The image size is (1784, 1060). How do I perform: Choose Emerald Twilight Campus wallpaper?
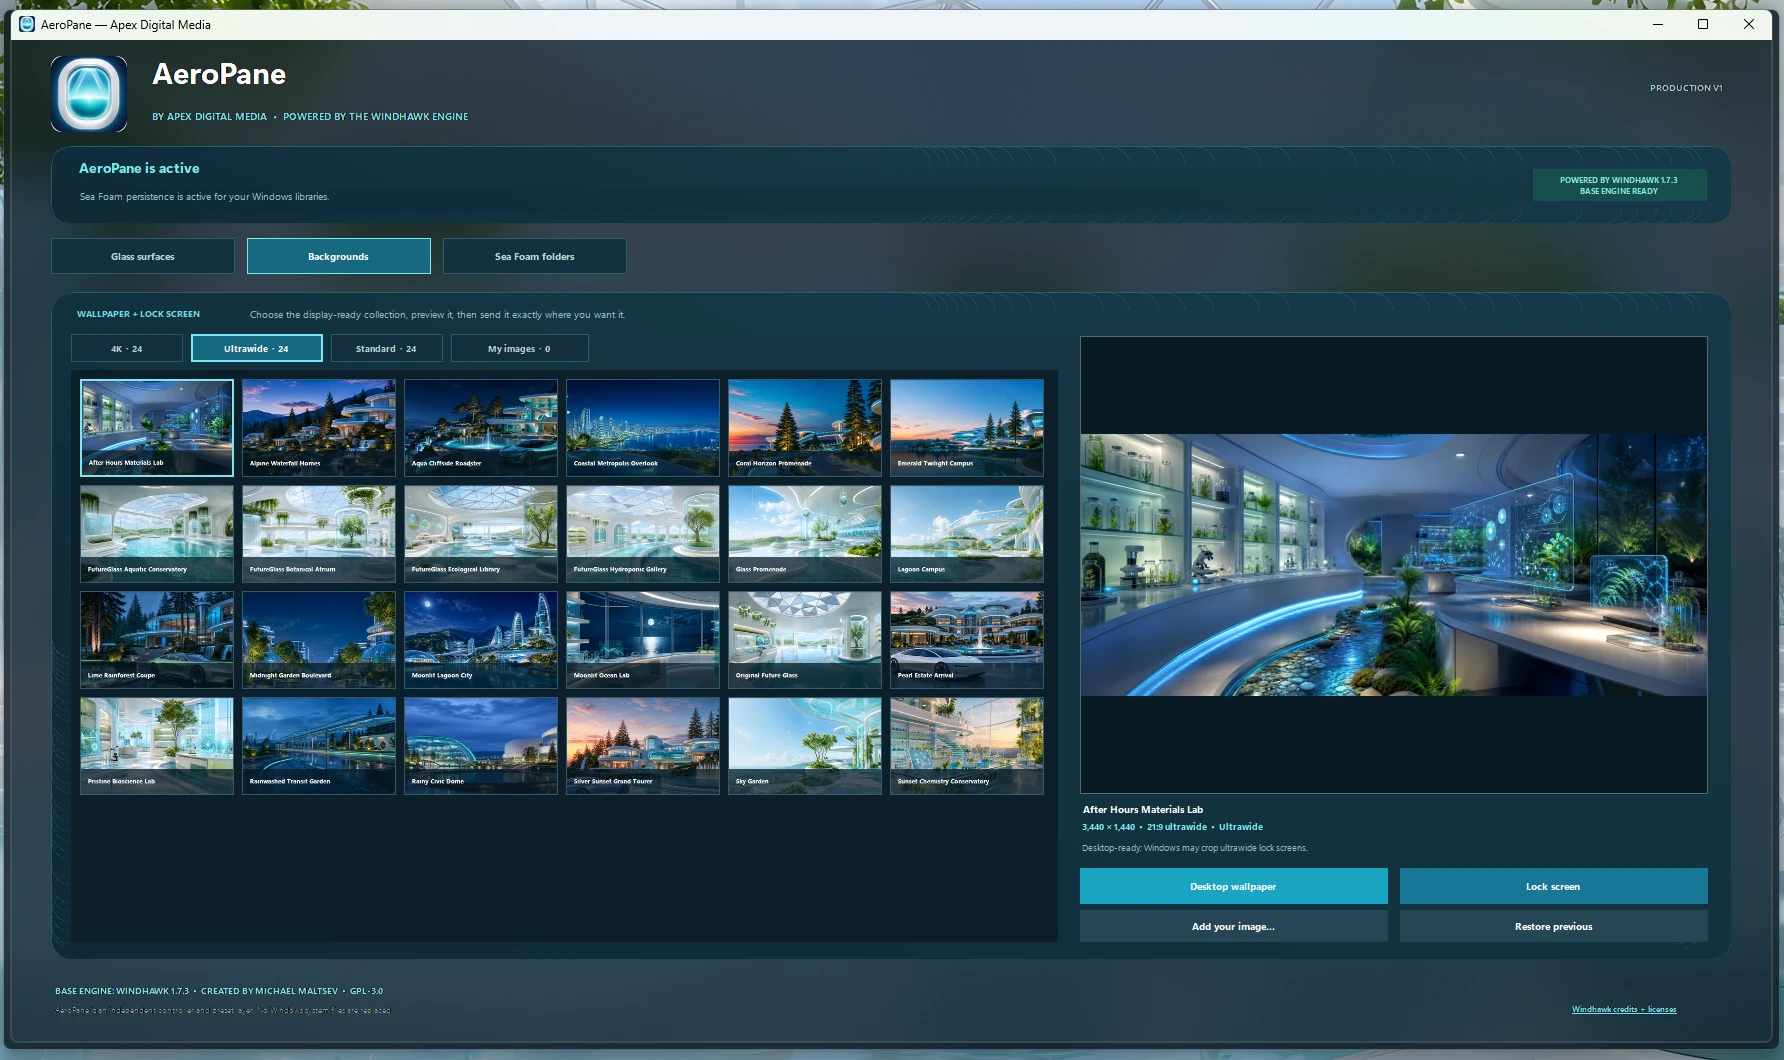coord(967,427)
